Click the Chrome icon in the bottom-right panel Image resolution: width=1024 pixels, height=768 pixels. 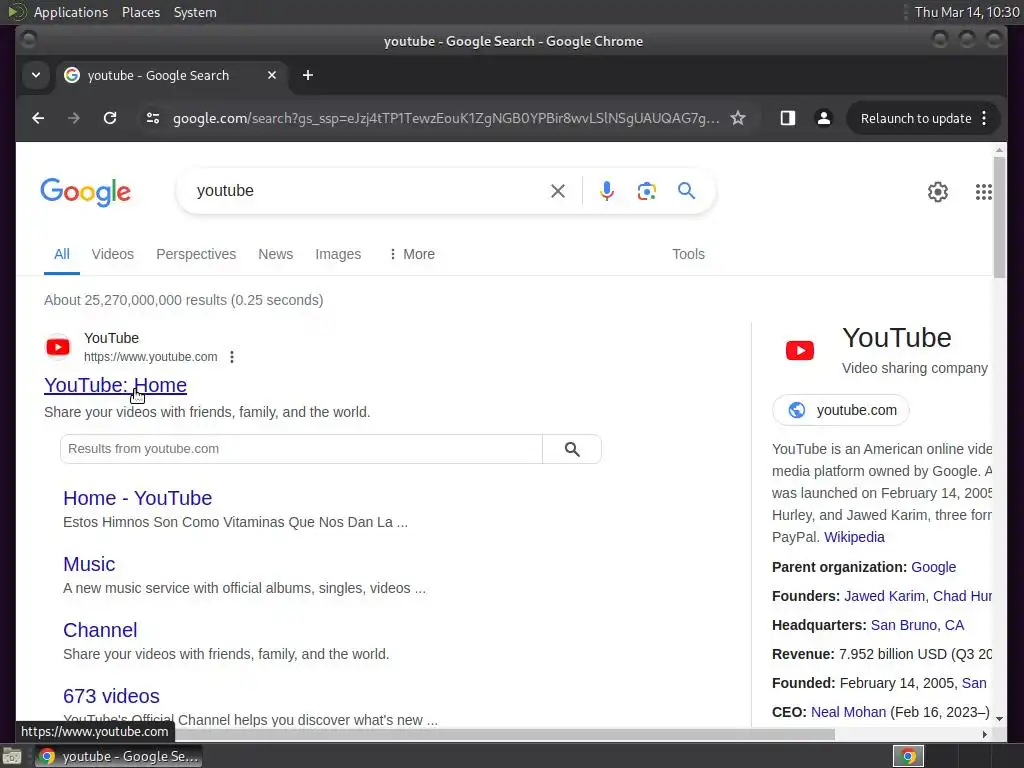pyautogui.click(x=908, y=756)
